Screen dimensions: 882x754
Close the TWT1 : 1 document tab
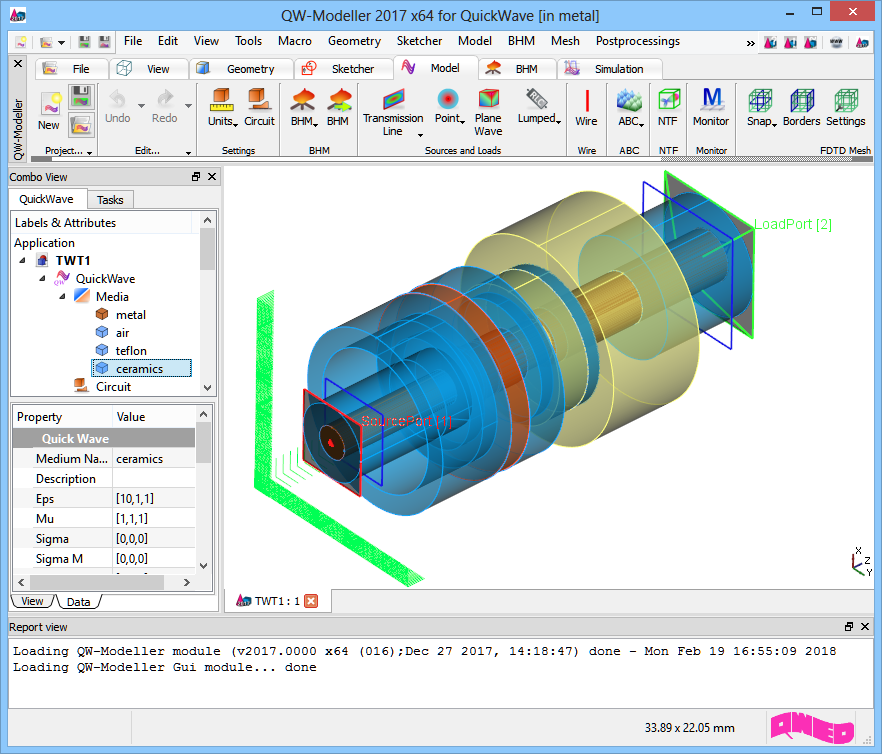click(x=311, y=601)
